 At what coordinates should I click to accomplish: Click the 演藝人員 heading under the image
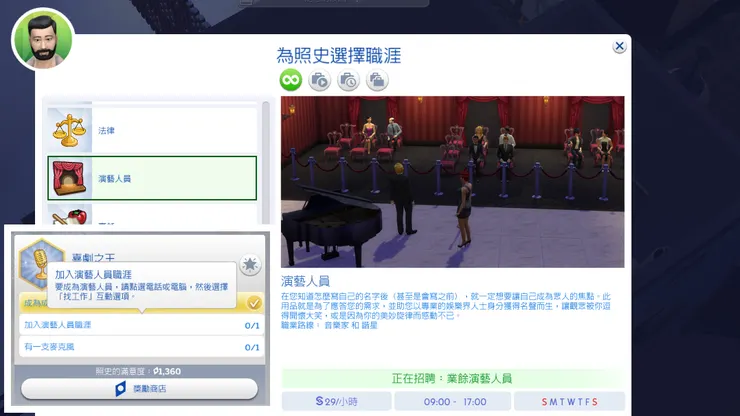(x=305, y=281)
